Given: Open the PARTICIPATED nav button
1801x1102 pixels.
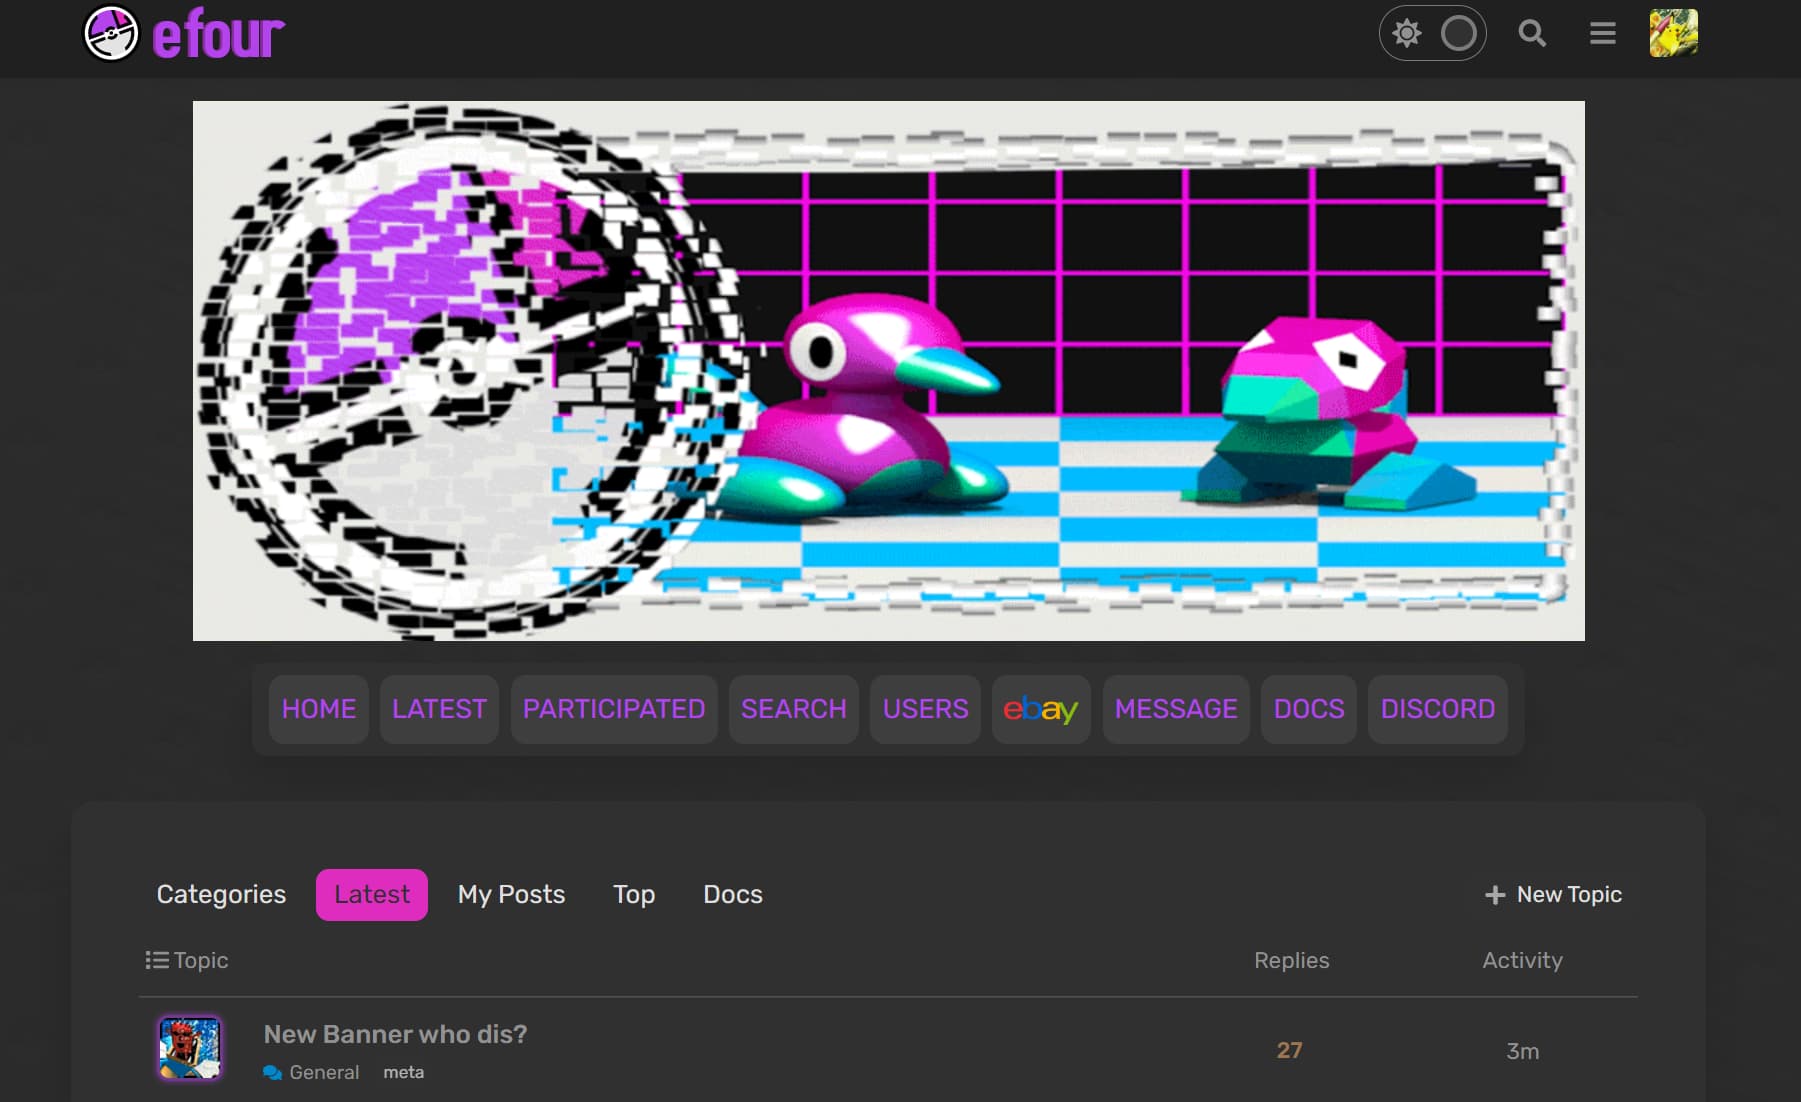Looking at the screenshot, I should [614, 709].
